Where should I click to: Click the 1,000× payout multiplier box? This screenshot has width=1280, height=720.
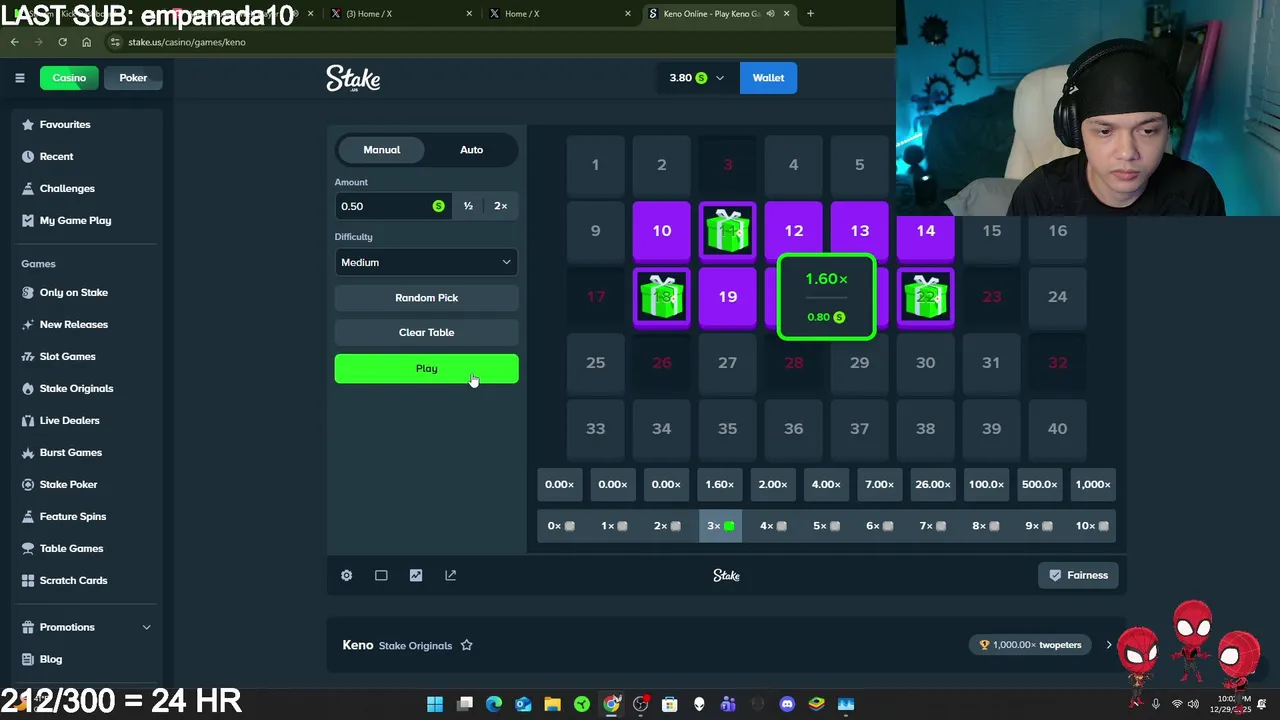point(1092,485)
